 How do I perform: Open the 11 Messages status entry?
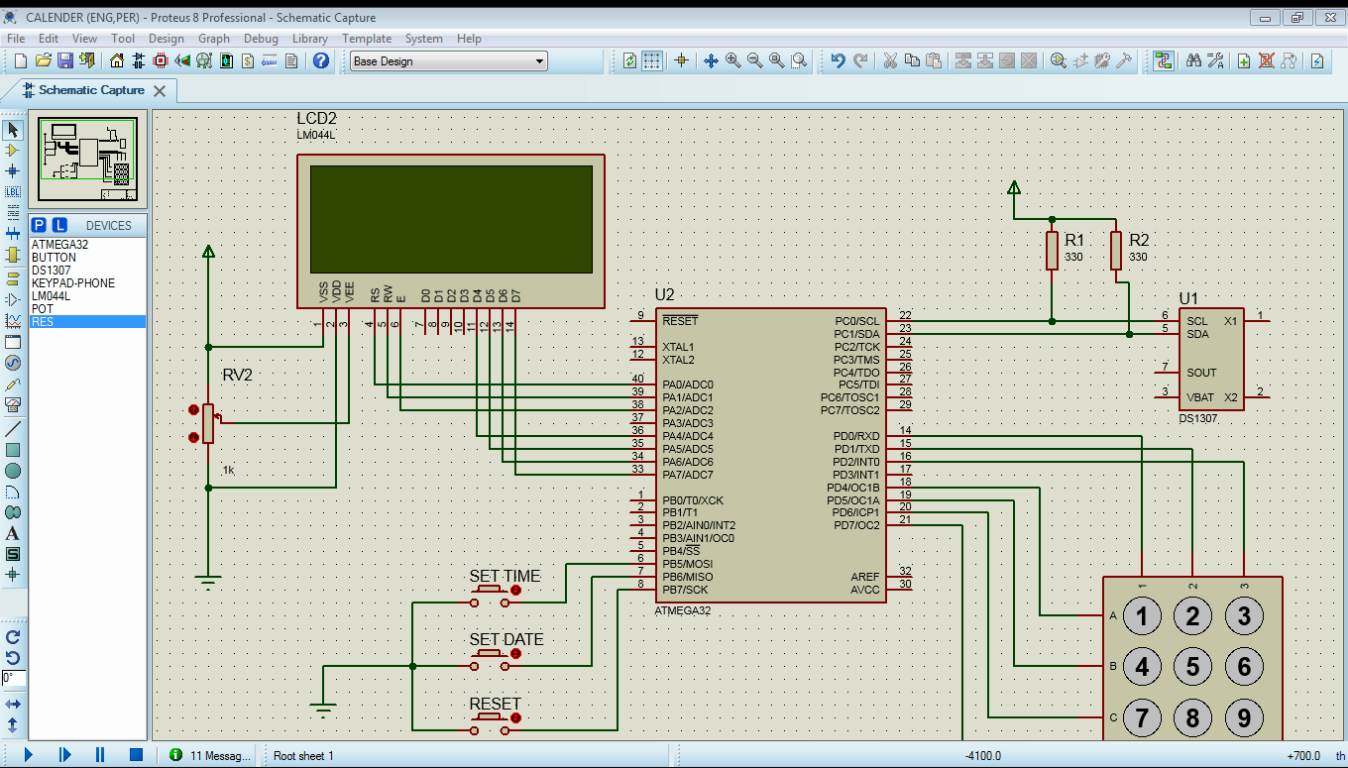(x=211, y=756)
